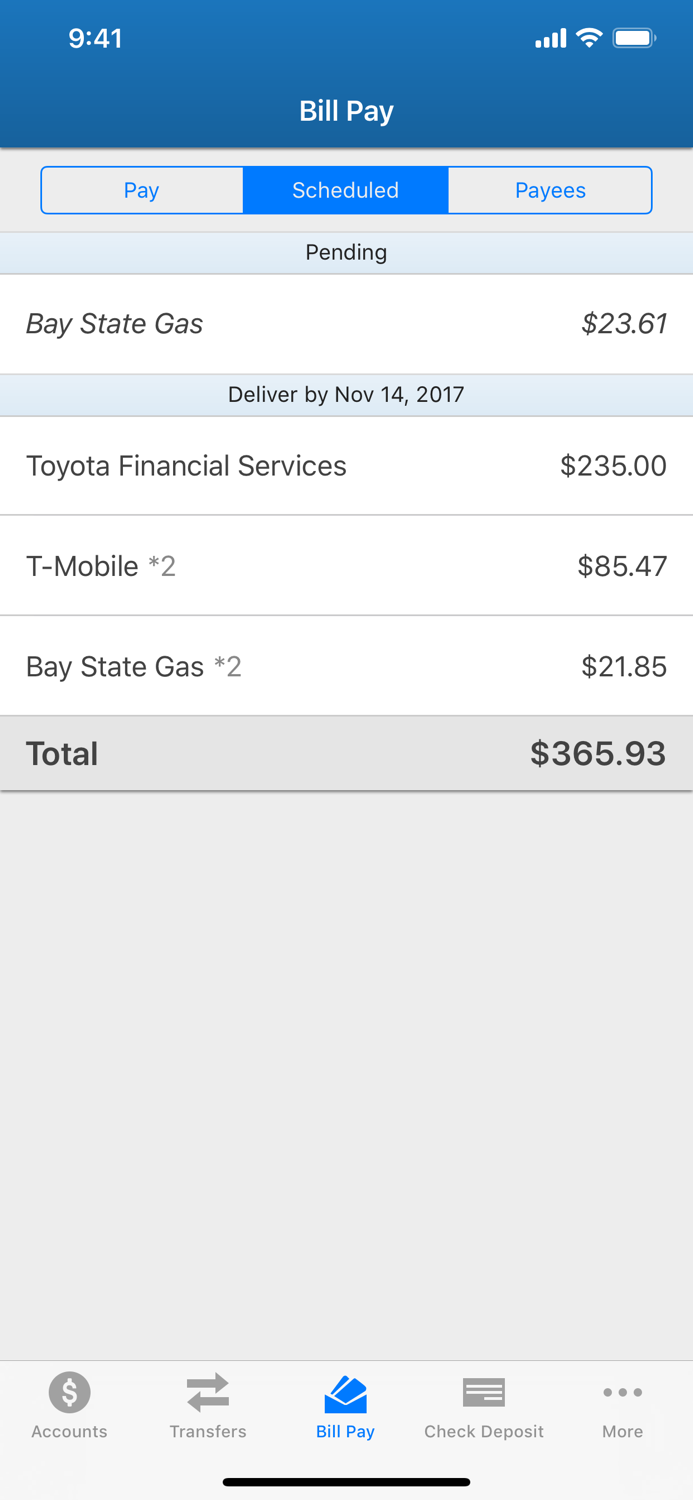Viewport: 693px width, 1500px height.
Task: Select the Transfers arrows icon
Action: coord(207,1392)
